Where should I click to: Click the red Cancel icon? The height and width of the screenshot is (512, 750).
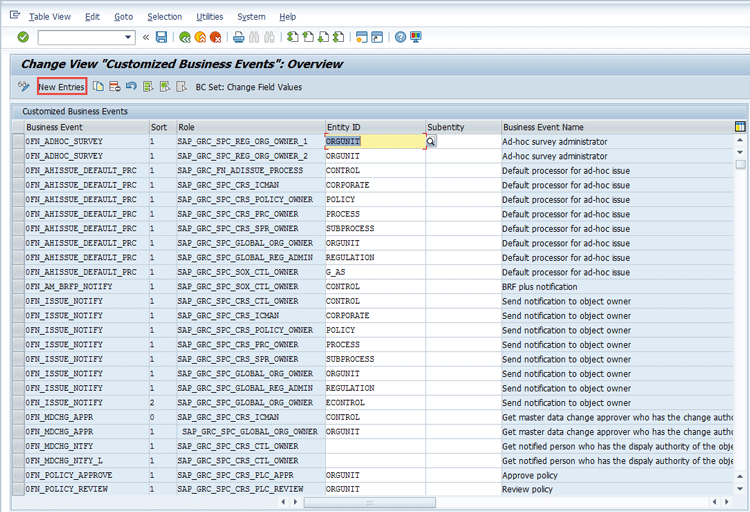click(215, 37)
